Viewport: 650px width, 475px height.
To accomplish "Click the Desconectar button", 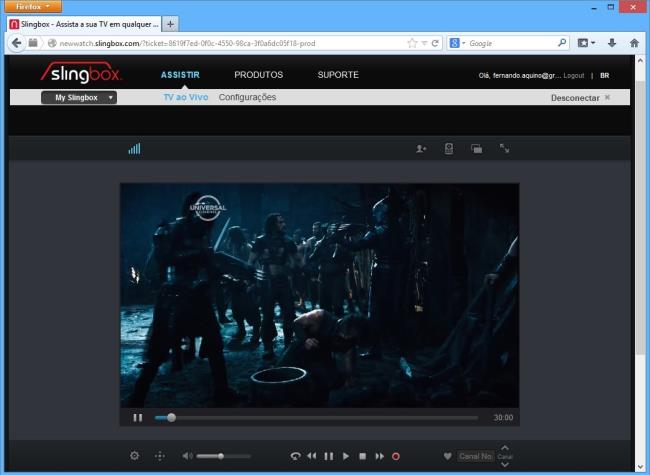I will [580, 98].
